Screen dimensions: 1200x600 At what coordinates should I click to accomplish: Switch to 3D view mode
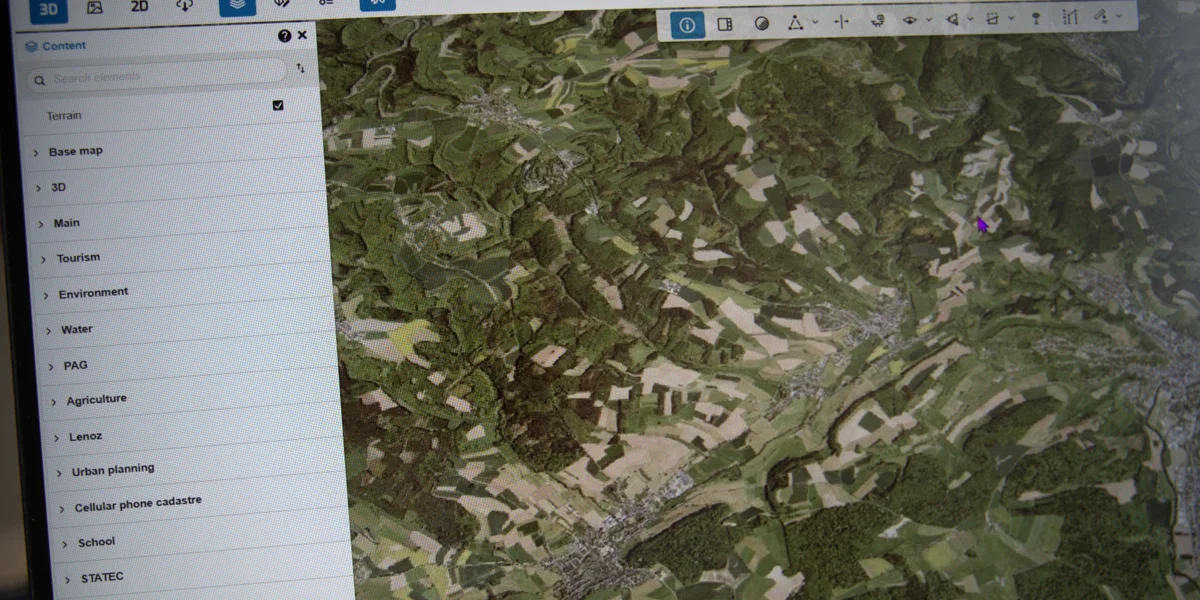48,8
